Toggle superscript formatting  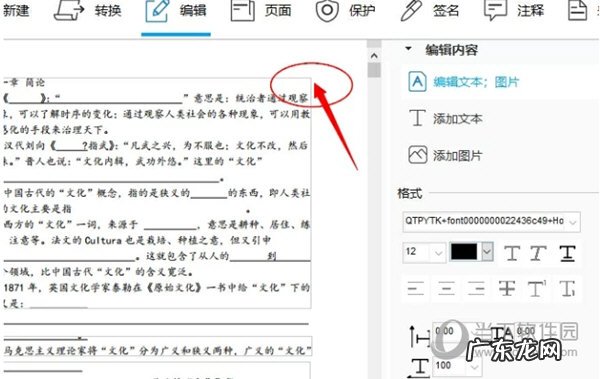coord(536,288)
